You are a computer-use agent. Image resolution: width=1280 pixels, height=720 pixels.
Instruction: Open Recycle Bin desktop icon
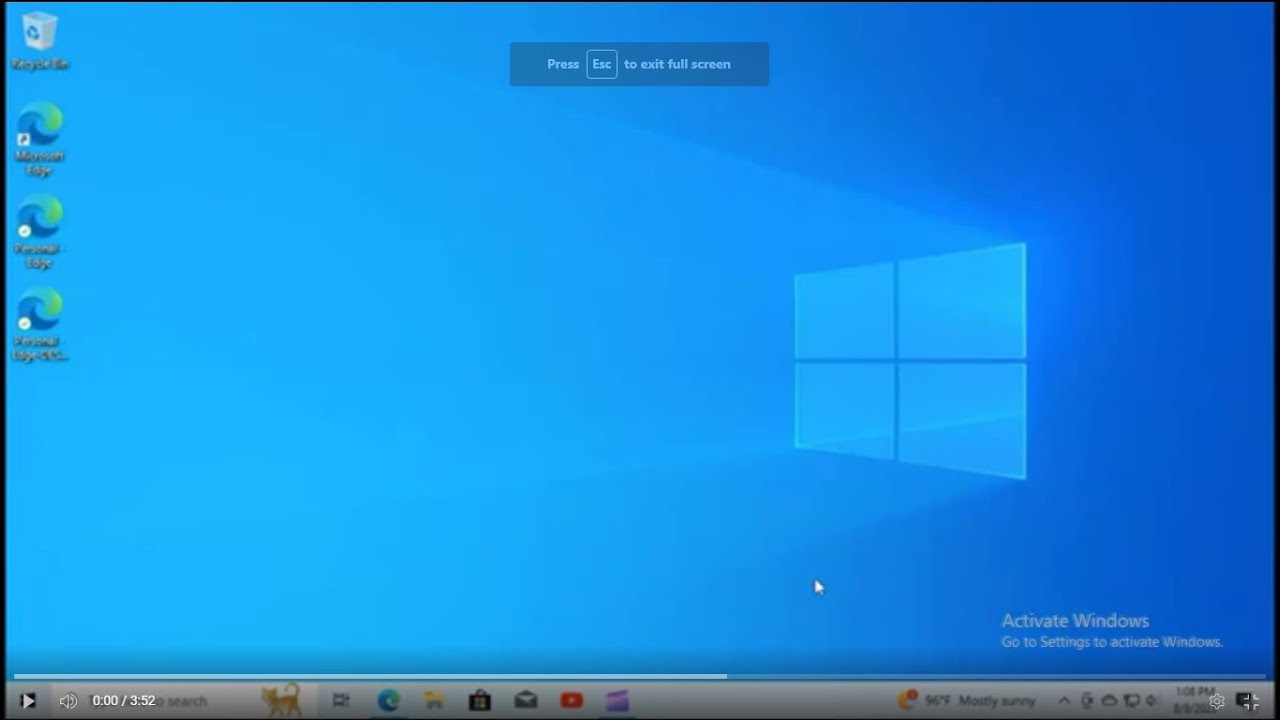pyautogui.click(x=40, y=41)
